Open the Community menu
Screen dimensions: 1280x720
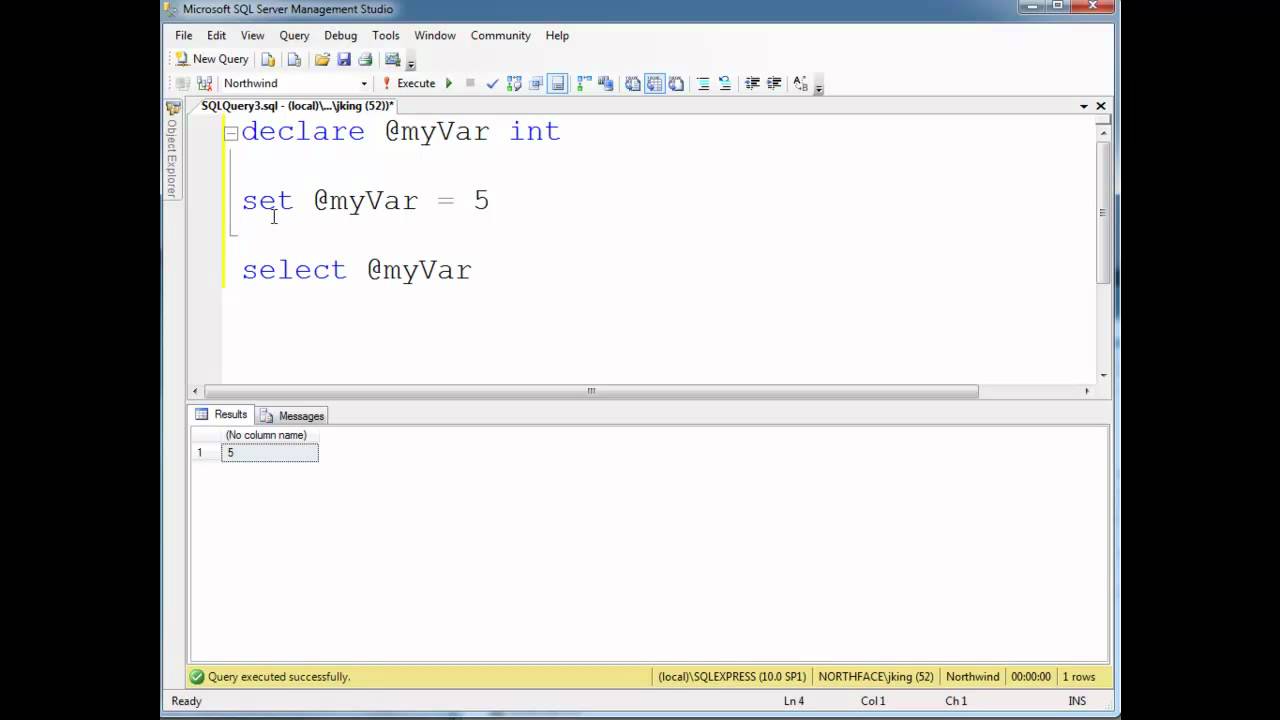pos(501,35)
